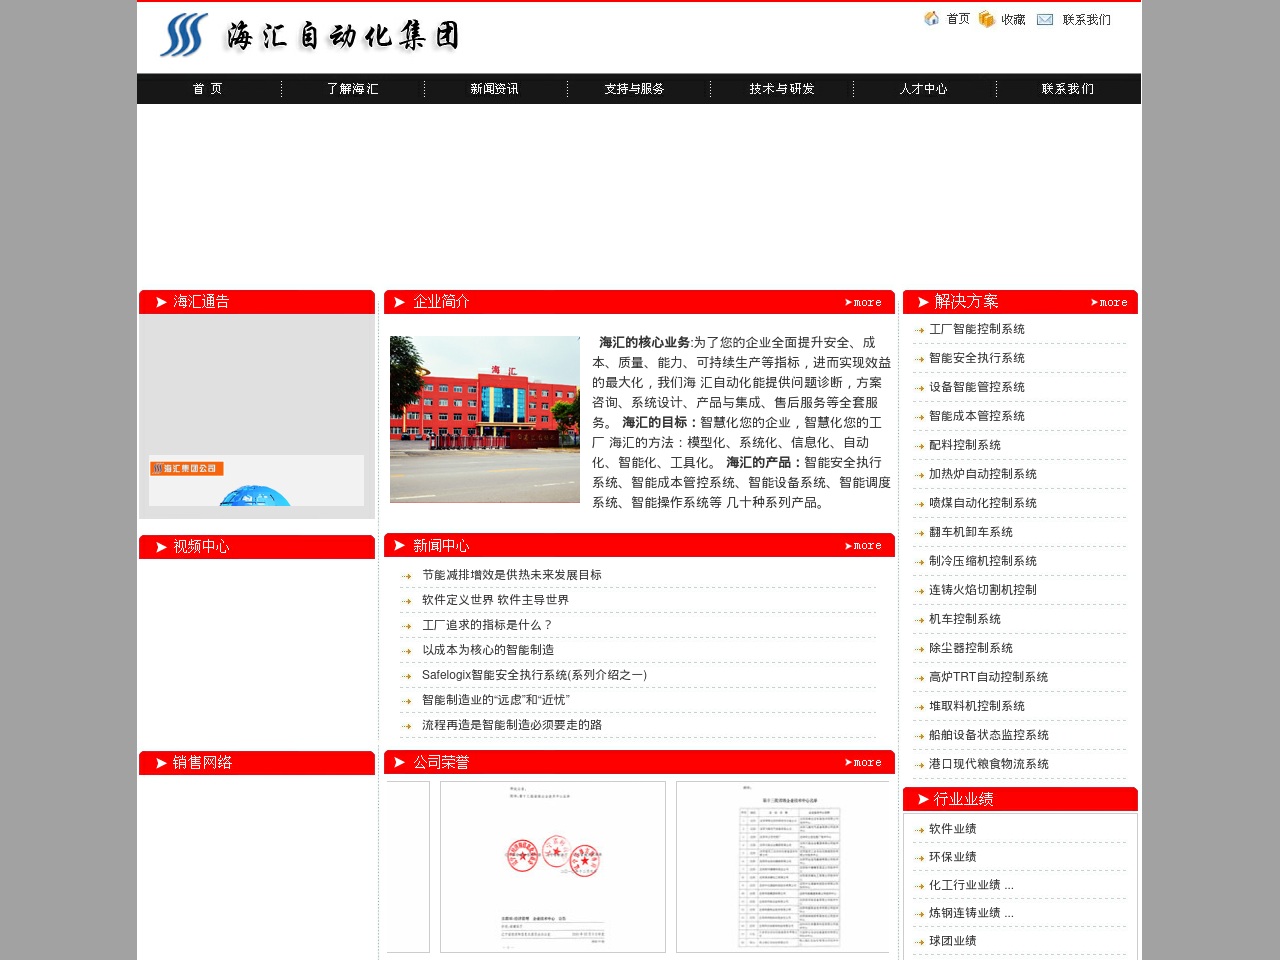Open news 以成本为核心的智能制造
Viewport: 1280px width, 960px height.
[488, 650]
